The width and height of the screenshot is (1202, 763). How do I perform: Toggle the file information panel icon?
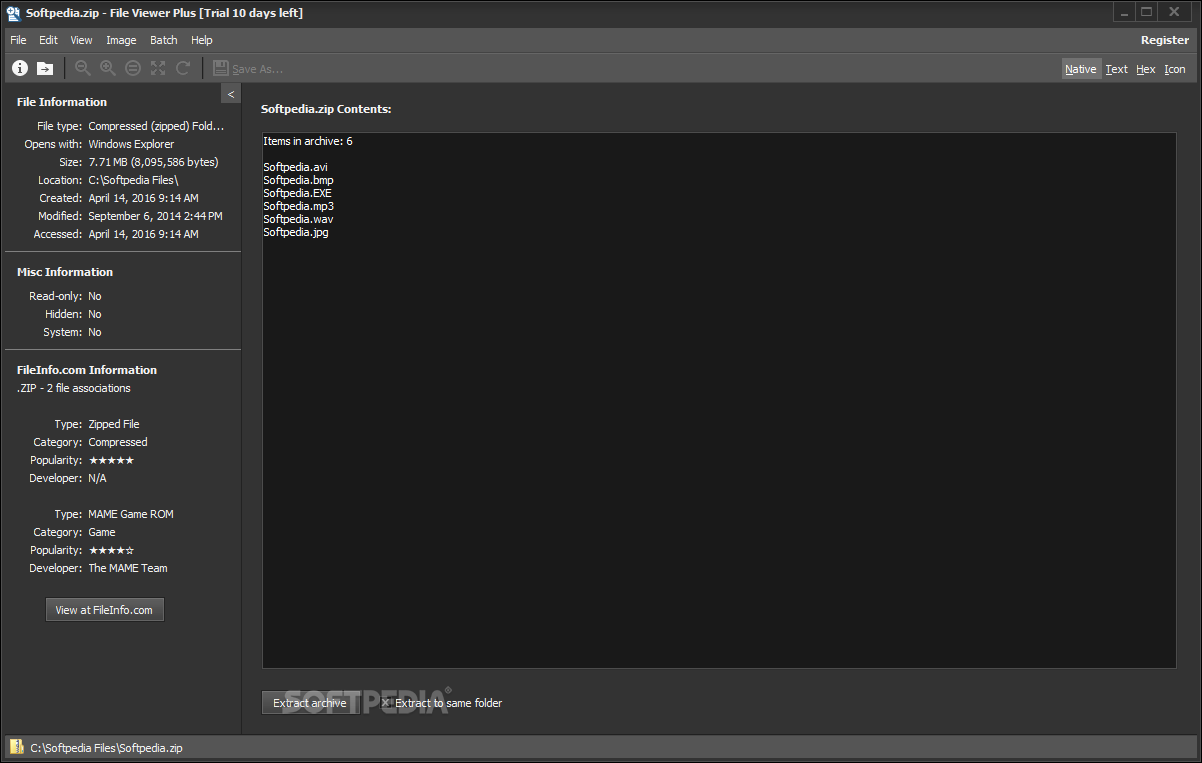[x=20, y=68]
